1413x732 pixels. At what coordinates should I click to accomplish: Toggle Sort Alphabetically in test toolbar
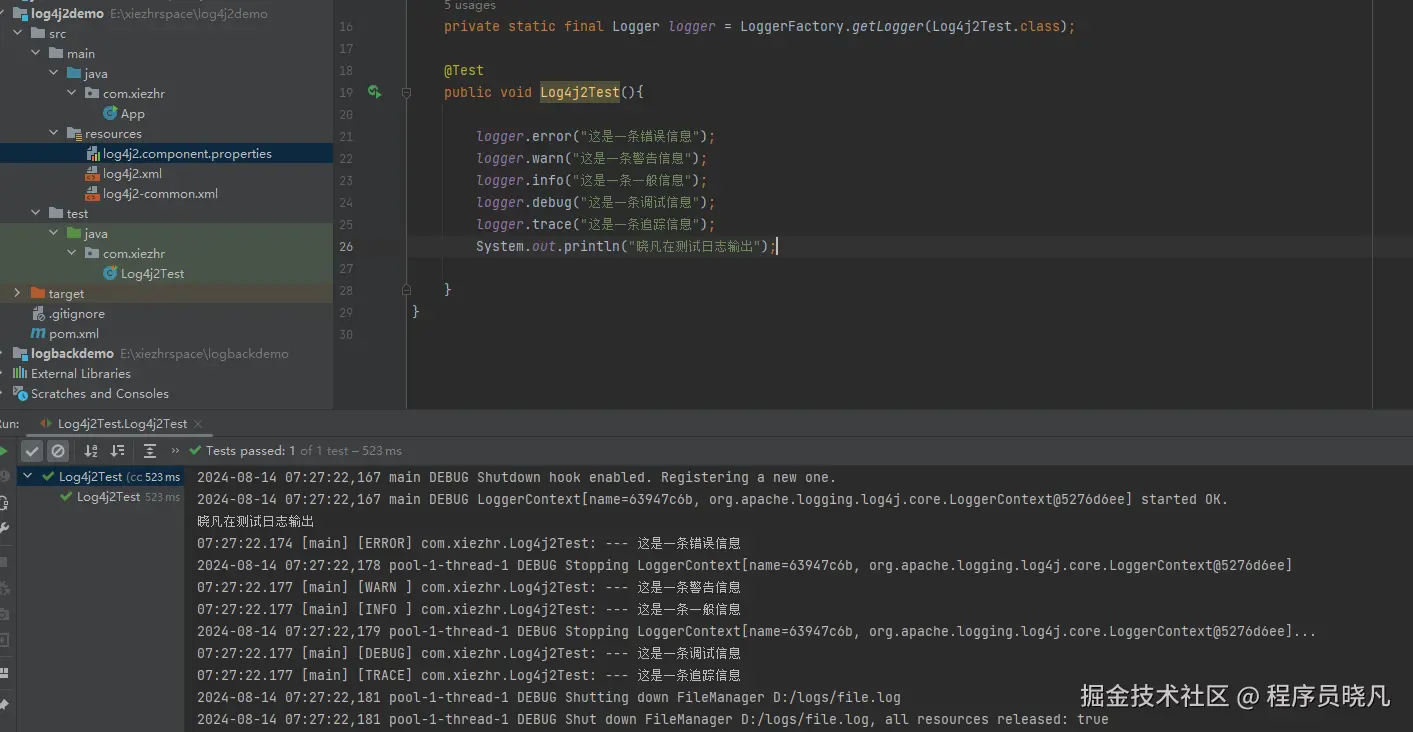click(91, 451)
